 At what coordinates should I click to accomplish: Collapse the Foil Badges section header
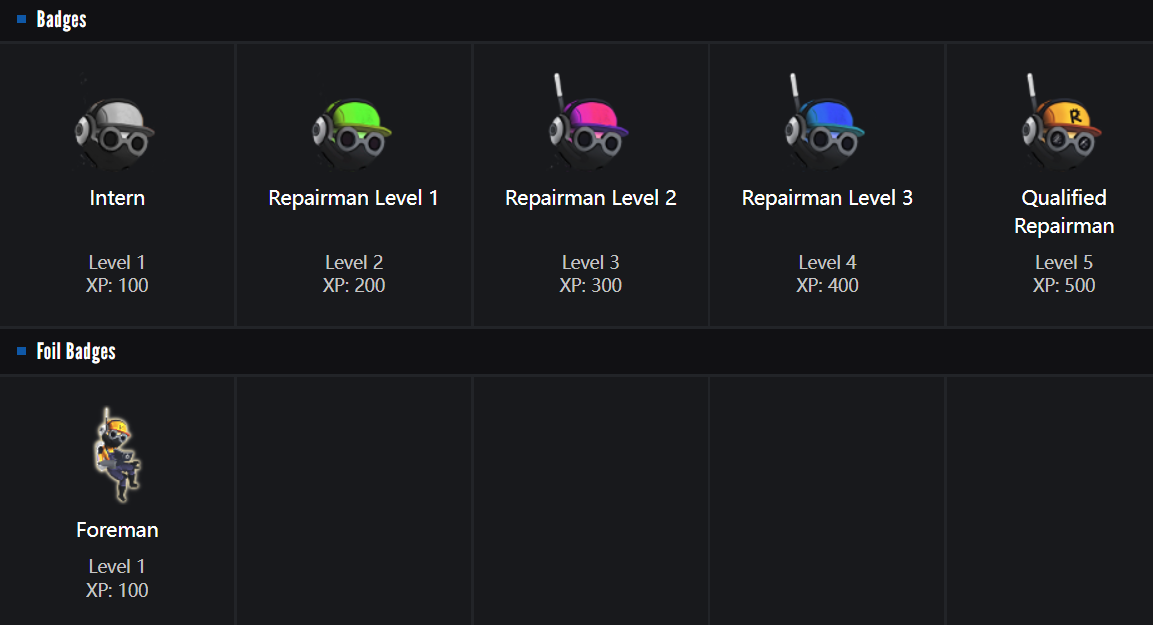click(x=76, y=352)
